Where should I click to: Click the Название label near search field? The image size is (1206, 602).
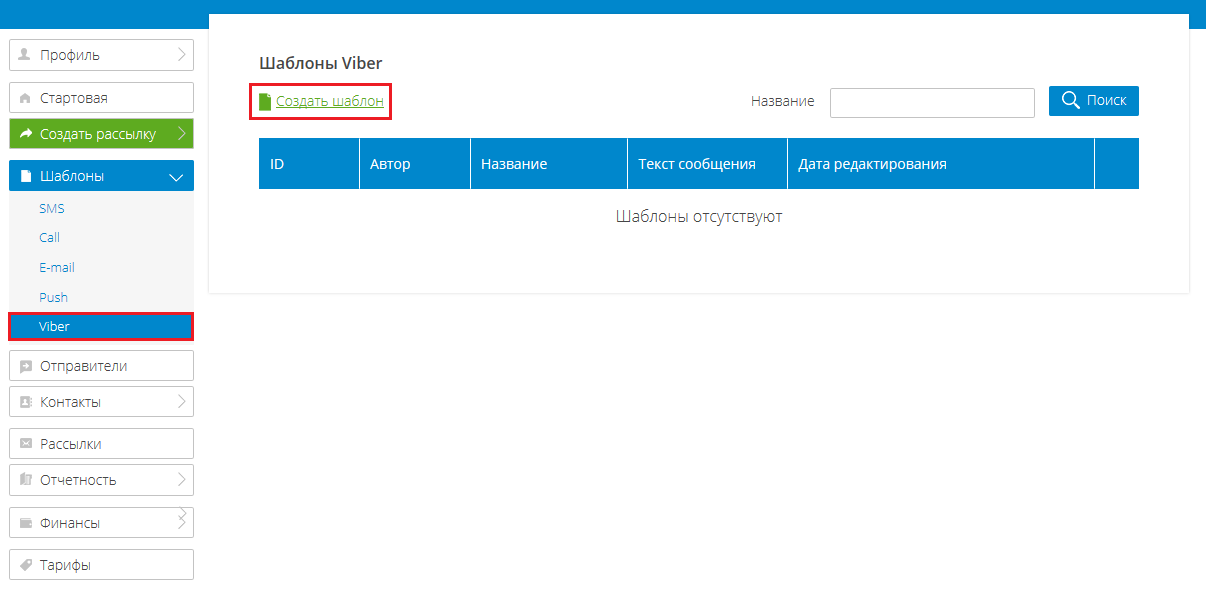pyautogui.click(x=783, y=101)
